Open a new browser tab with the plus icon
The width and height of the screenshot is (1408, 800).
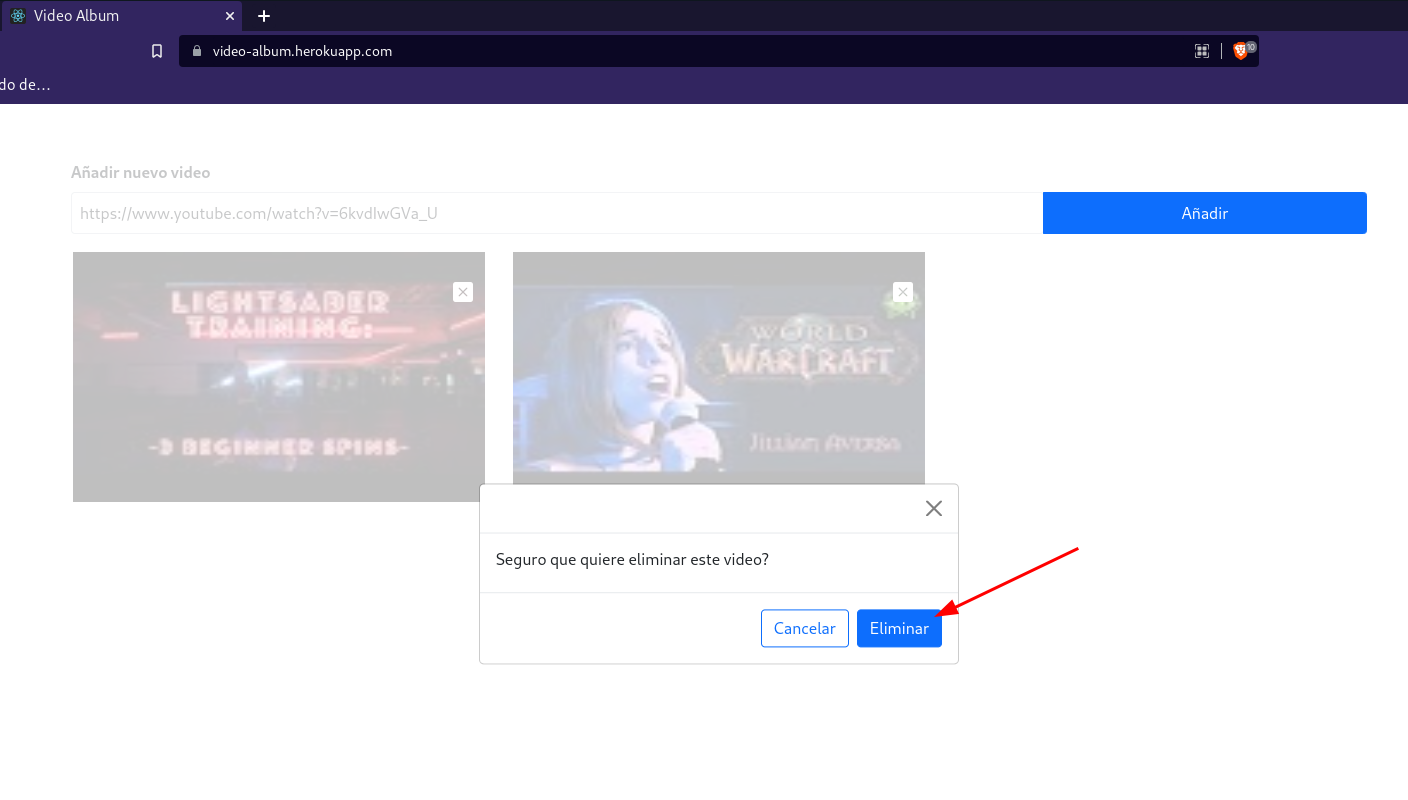click(263, 16)
